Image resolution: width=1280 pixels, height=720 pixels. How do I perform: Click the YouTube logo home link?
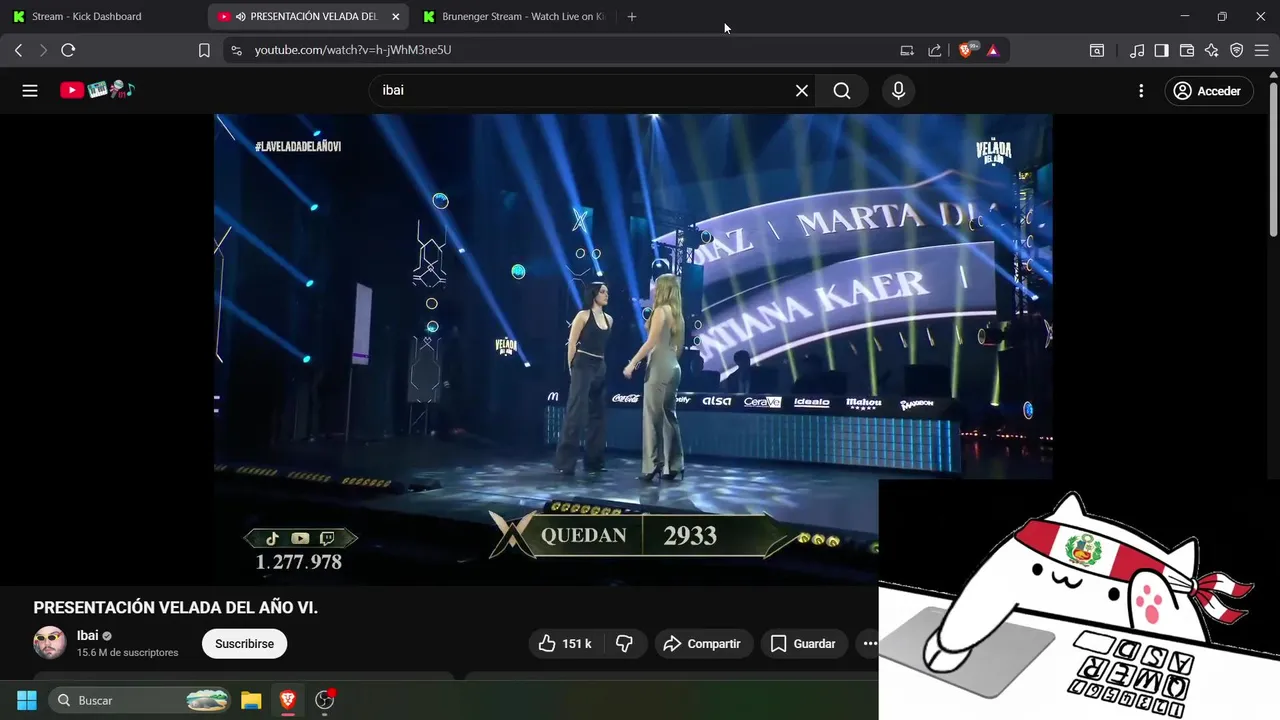point(97,90)
